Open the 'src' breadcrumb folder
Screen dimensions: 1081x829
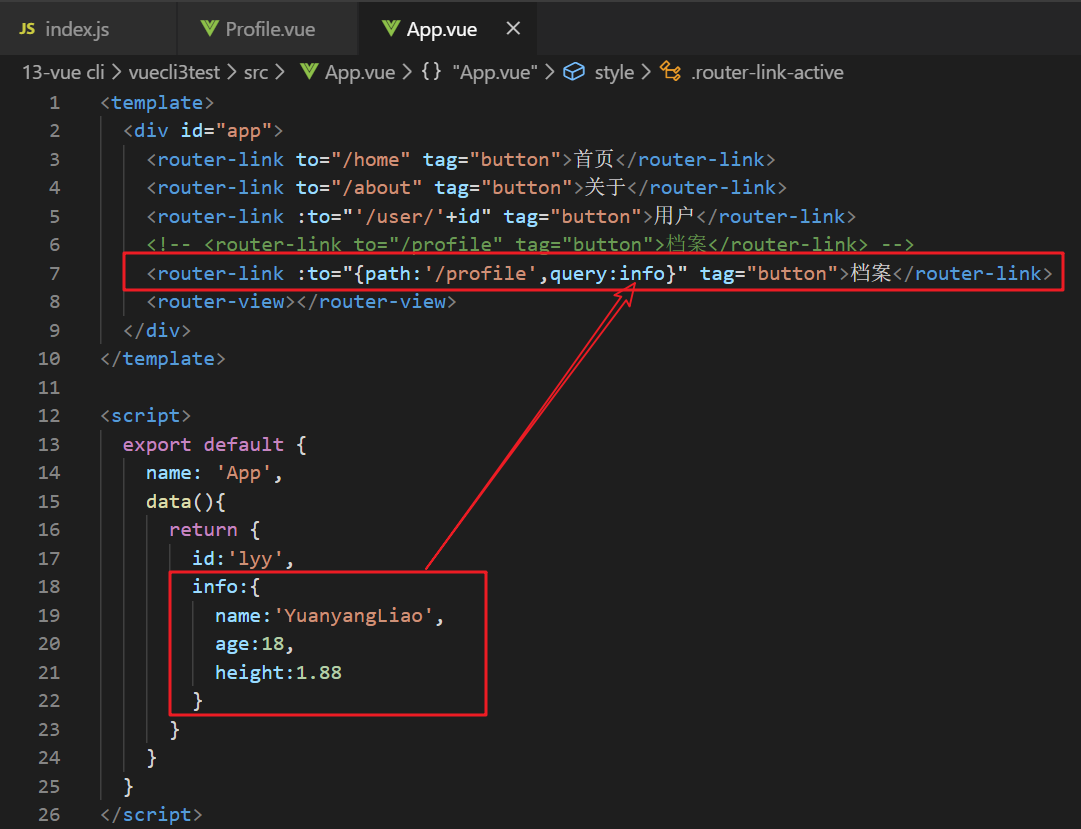(x=256, y=72)
